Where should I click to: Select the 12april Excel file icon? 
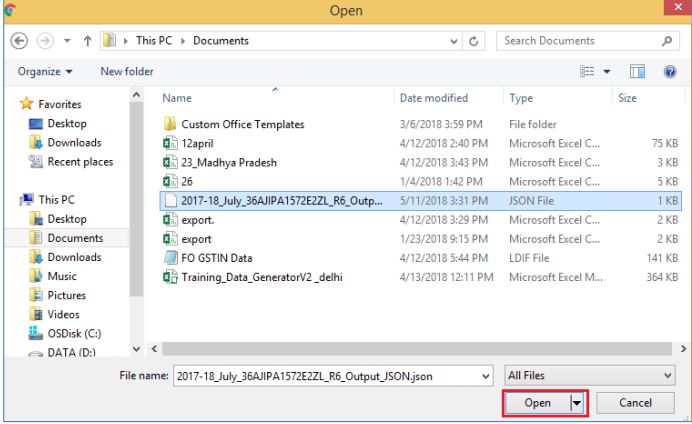pyautogui.click(x=170, y=143)
